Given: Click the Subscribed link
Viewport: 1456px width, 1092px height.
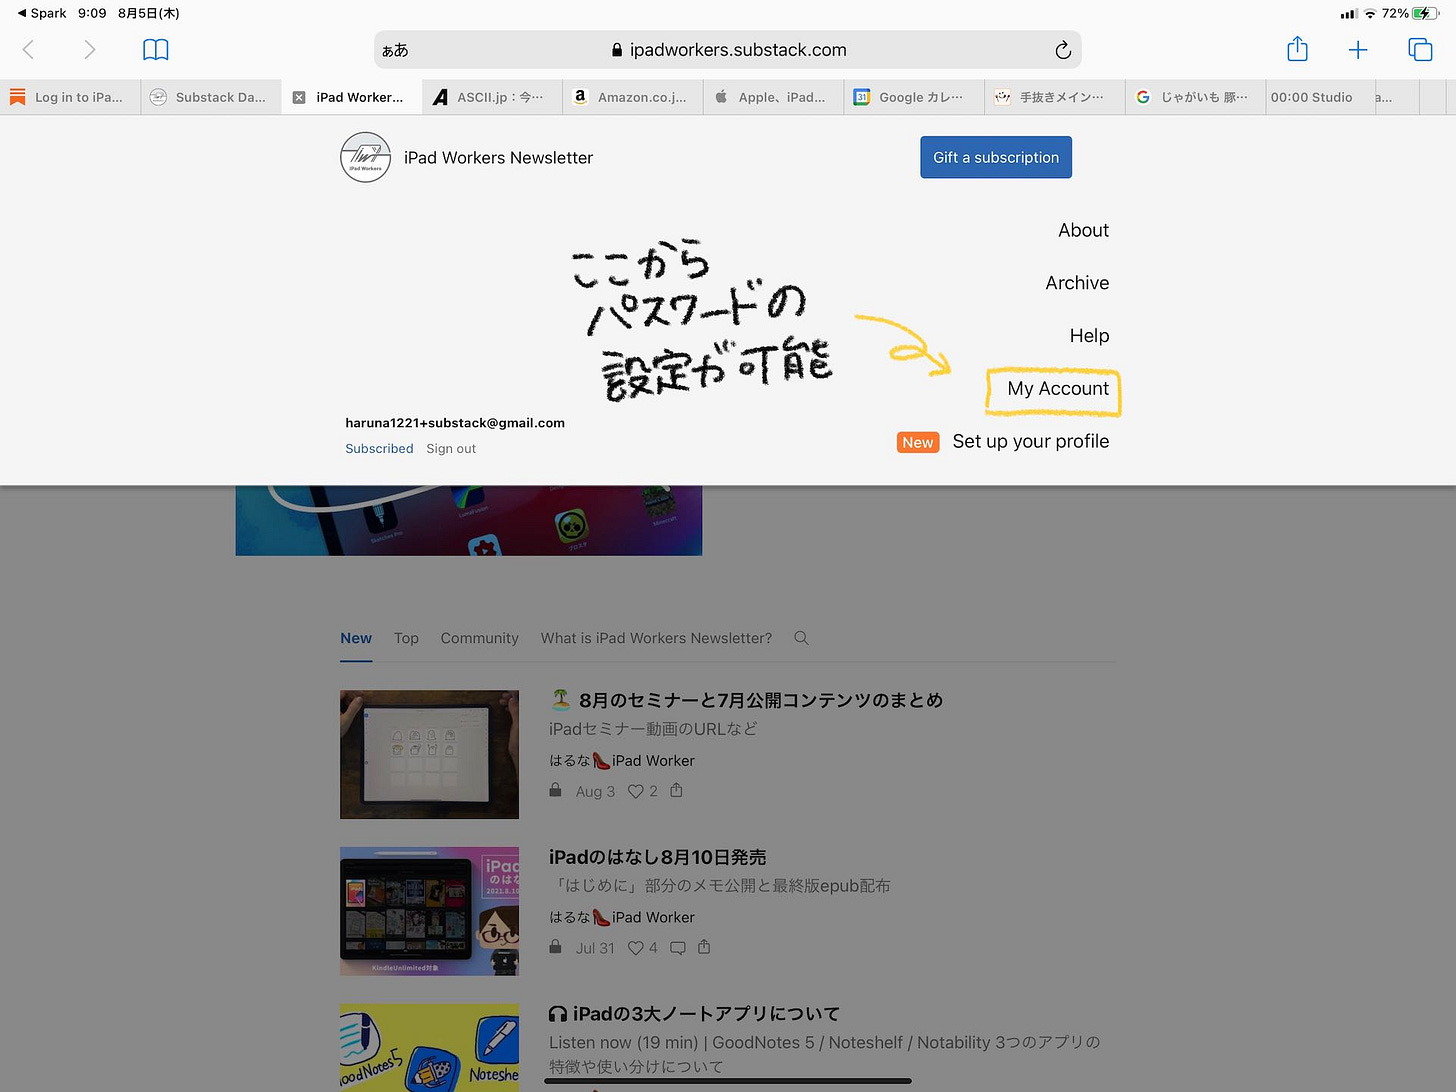Looking at the screenshot, I should click(379, 449).
